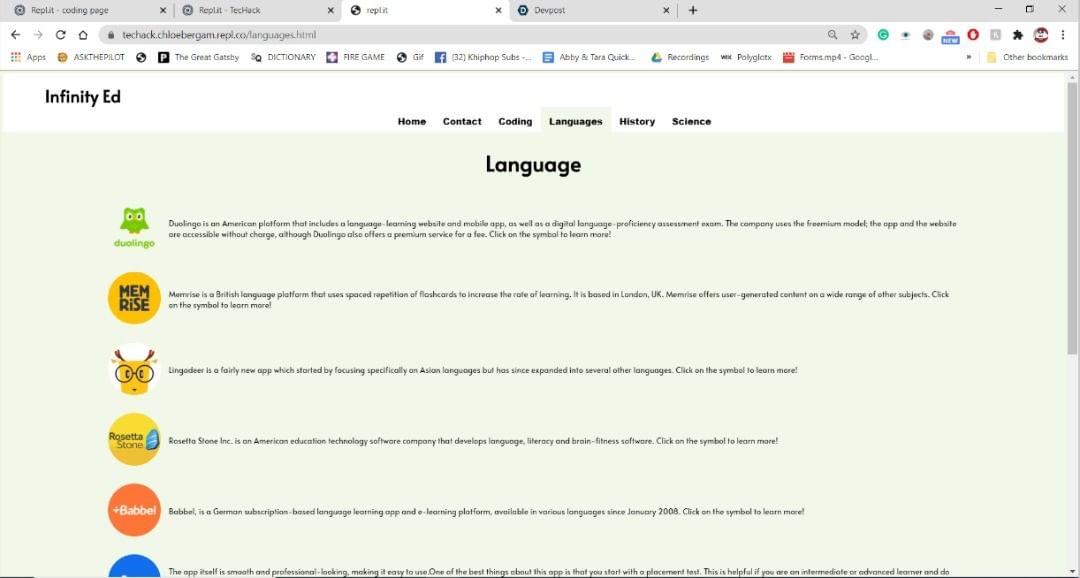The height and width of the screenshot is (578, 1080).
Task: Click the Rosetta Stone logo
Action: (x=134, y=440)
